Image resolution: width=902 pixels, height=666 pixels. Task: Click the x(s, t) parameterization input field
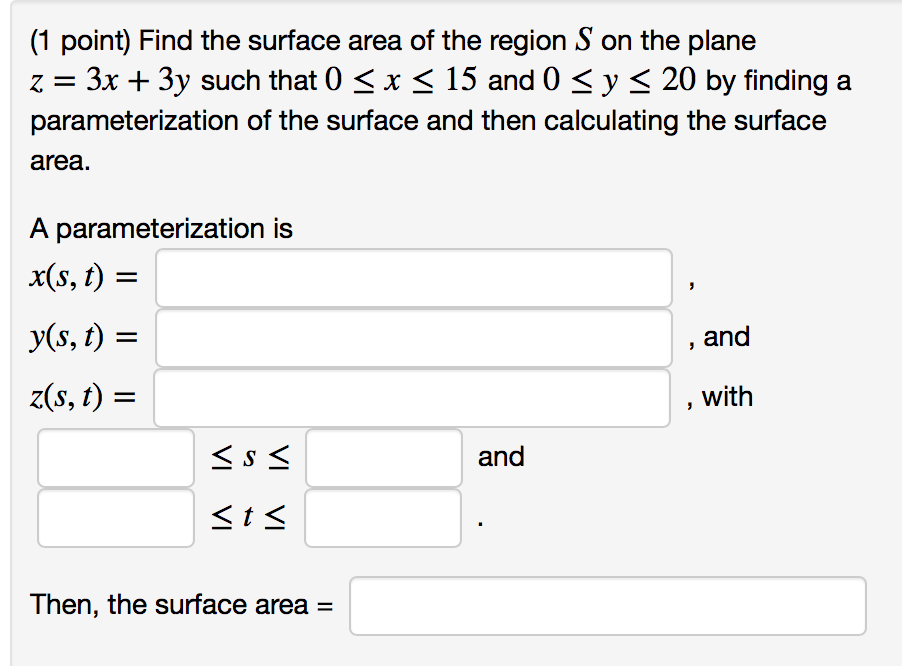click(x=413, y=277)
